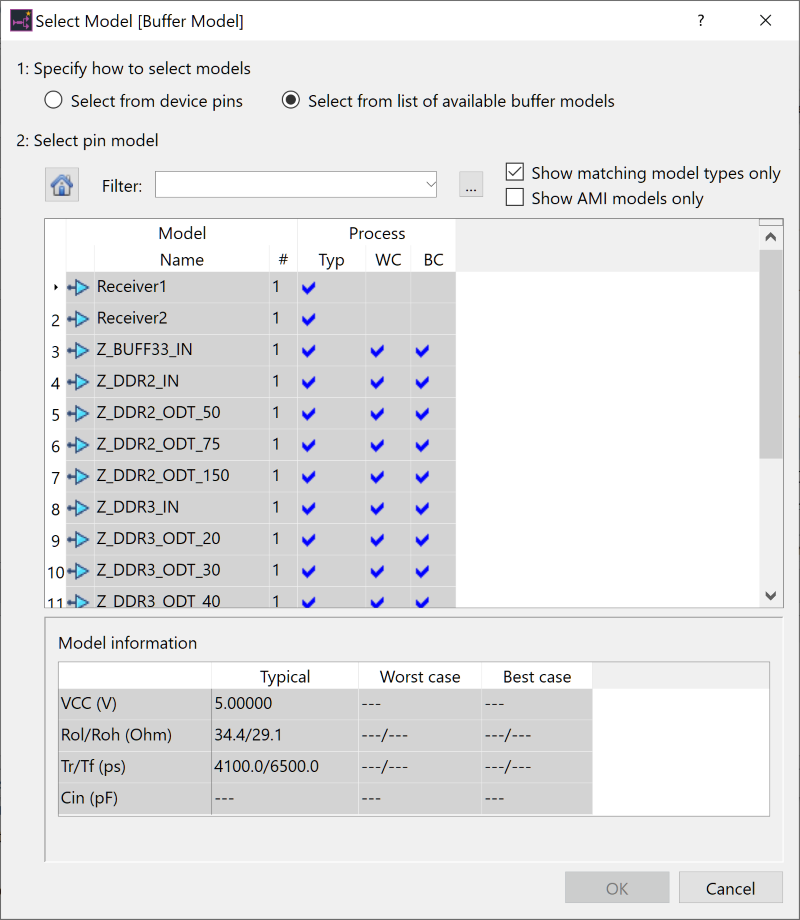The height and width of the screenshot is (920, 800).
Task: Click the buffer icon for Z_BUFF33_IN
Action: (79, 351)
